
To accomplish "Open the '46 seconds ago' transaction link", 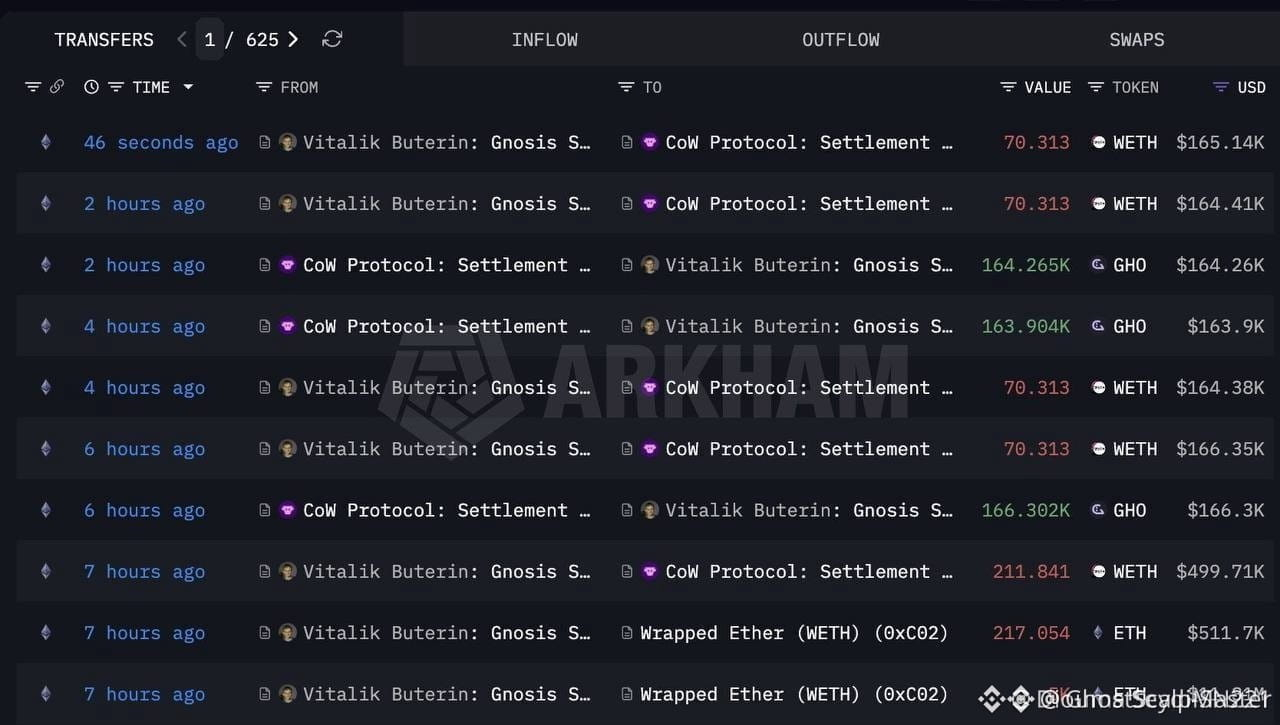I will 161,142.
